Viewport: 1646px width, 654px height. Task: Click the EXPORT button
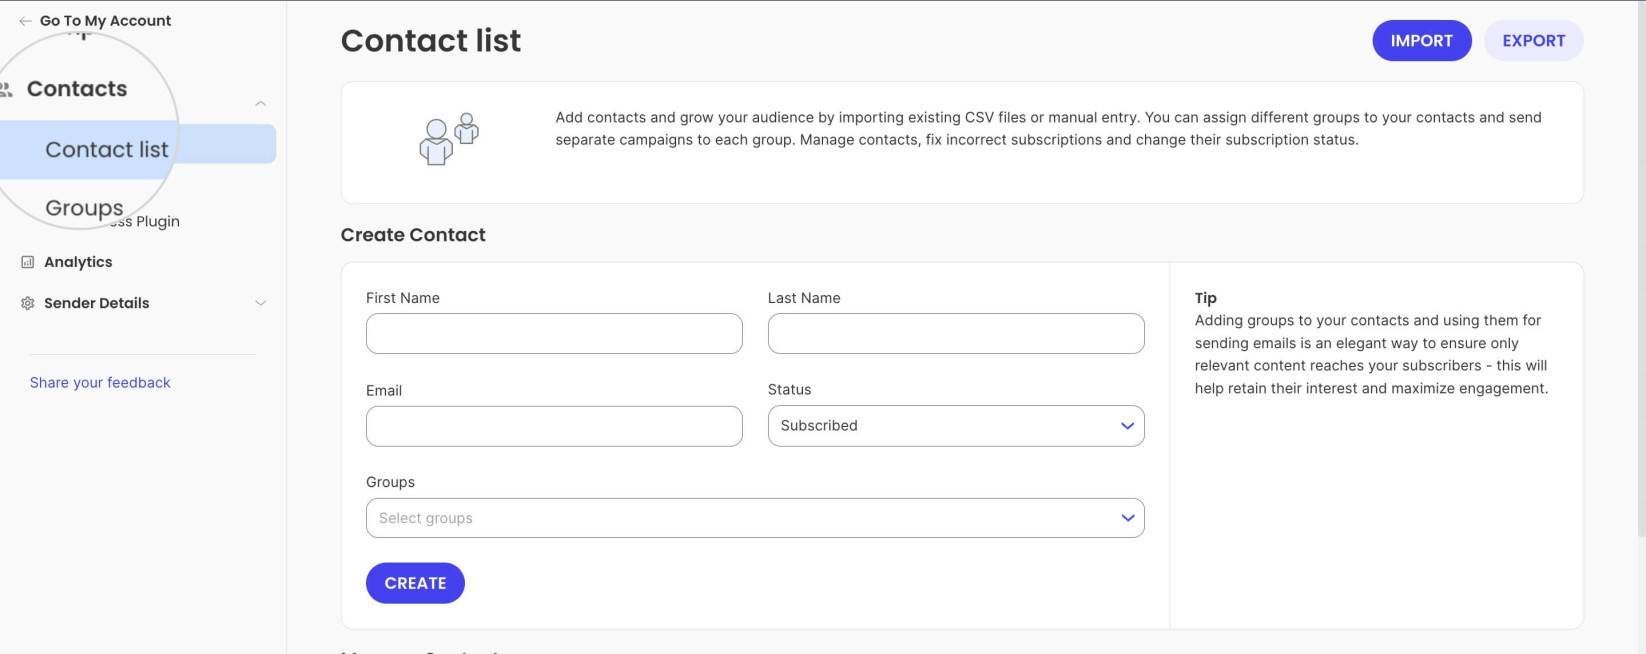(x=1533, y=41)
